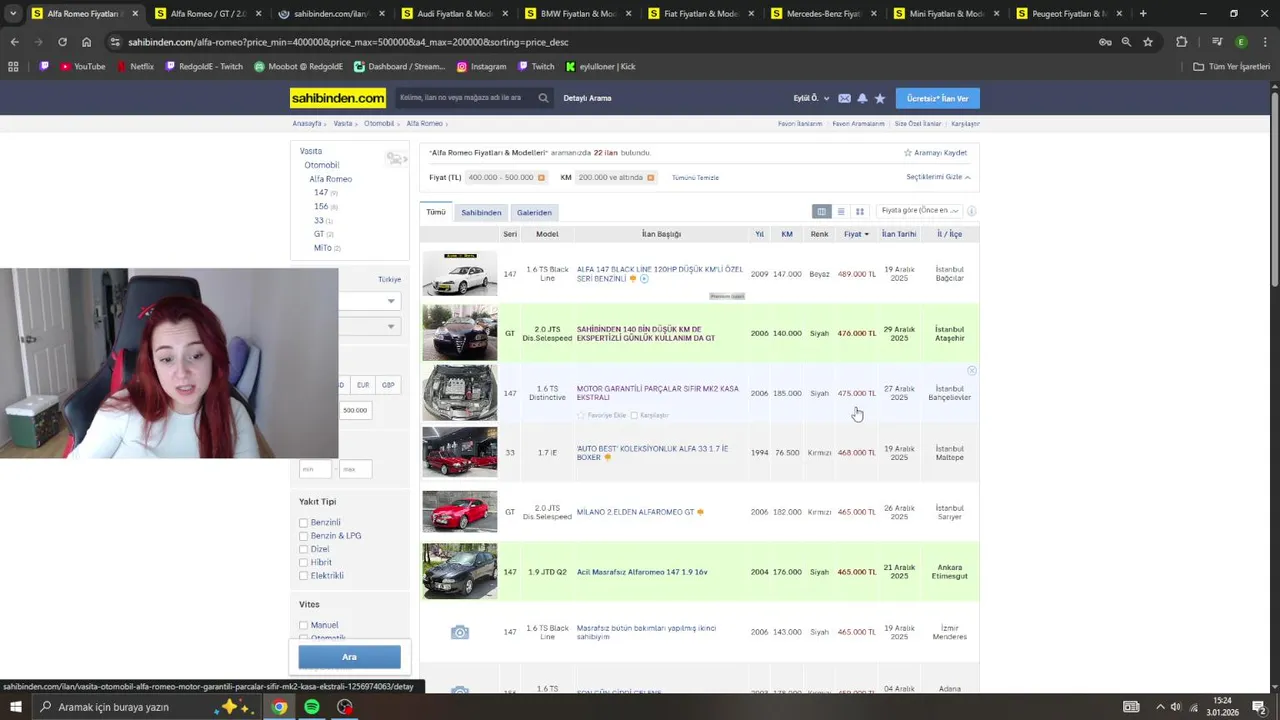Tick the Benzinli fuel checkbox
This screenshot has height=720, width=1280.
click(x=303, y=522)
